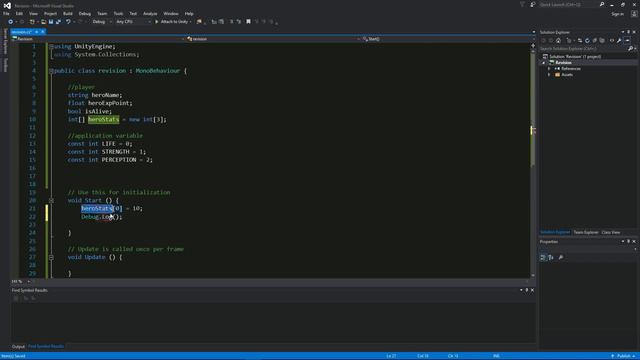Click in the Search Solution Explorer field

(x=584, y=49)
